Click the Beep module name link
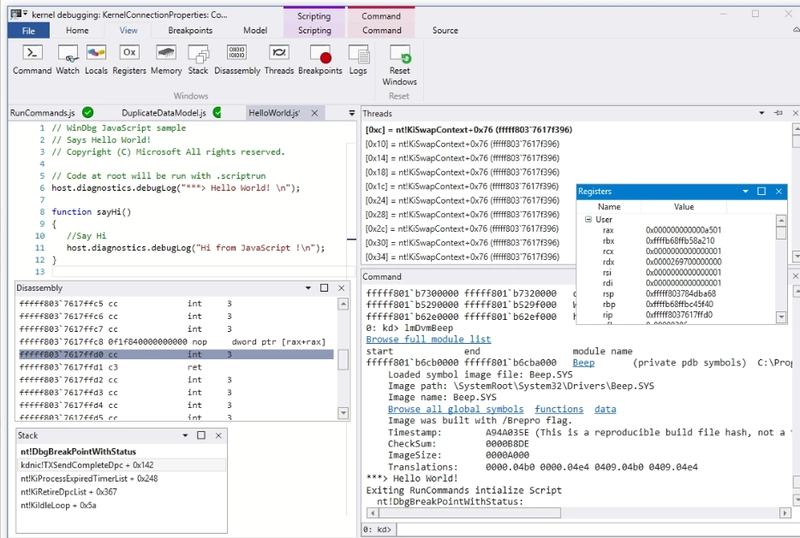Screen dimensions: 800x538 (583, 362)
